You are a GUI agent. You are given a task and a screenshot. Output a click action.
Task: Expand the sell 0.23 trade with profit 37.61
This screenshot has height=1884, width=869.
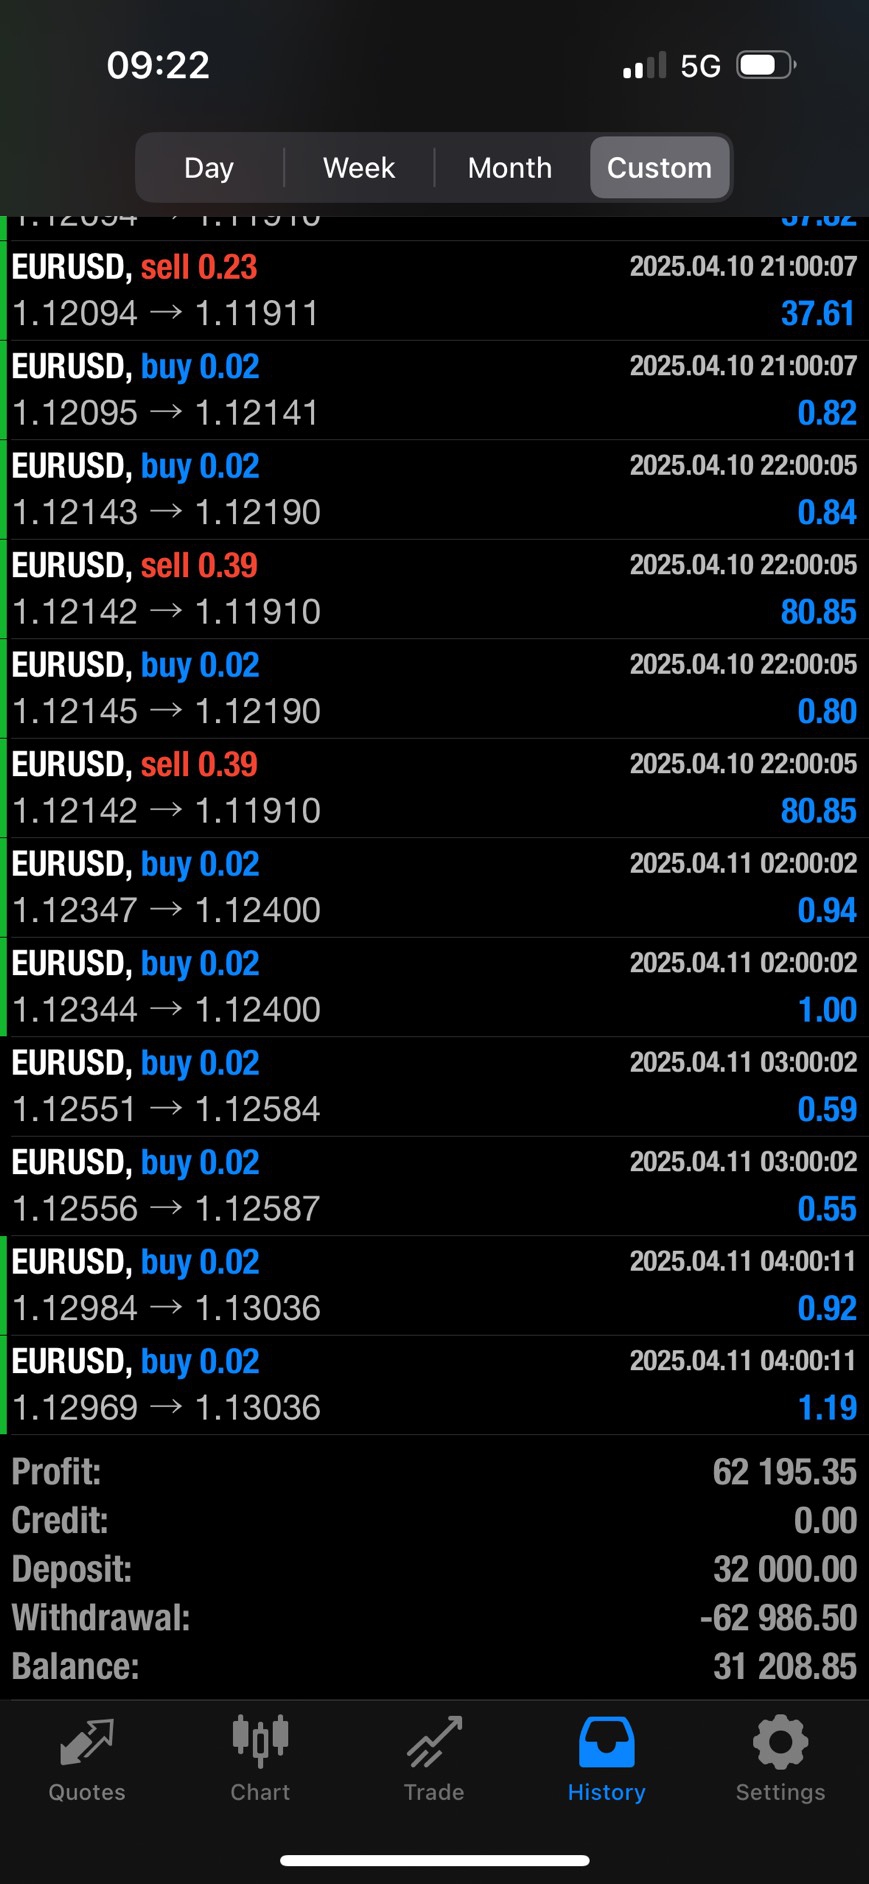pyautogui.click(x=434, y=291)
